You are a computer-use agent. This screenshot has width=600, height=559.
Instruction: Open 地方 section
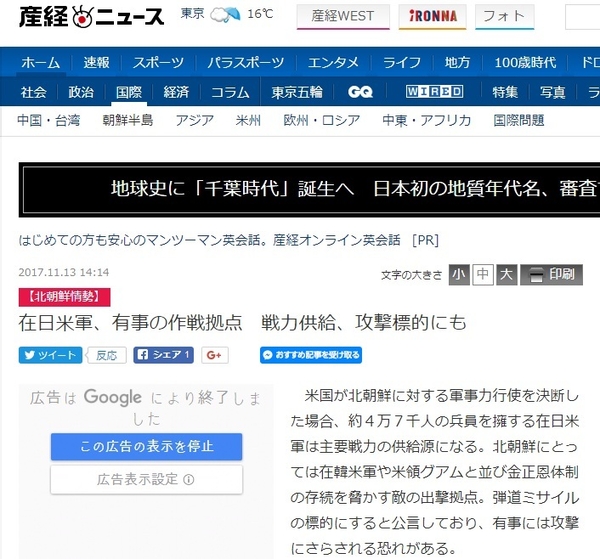[x=457, y=62]
